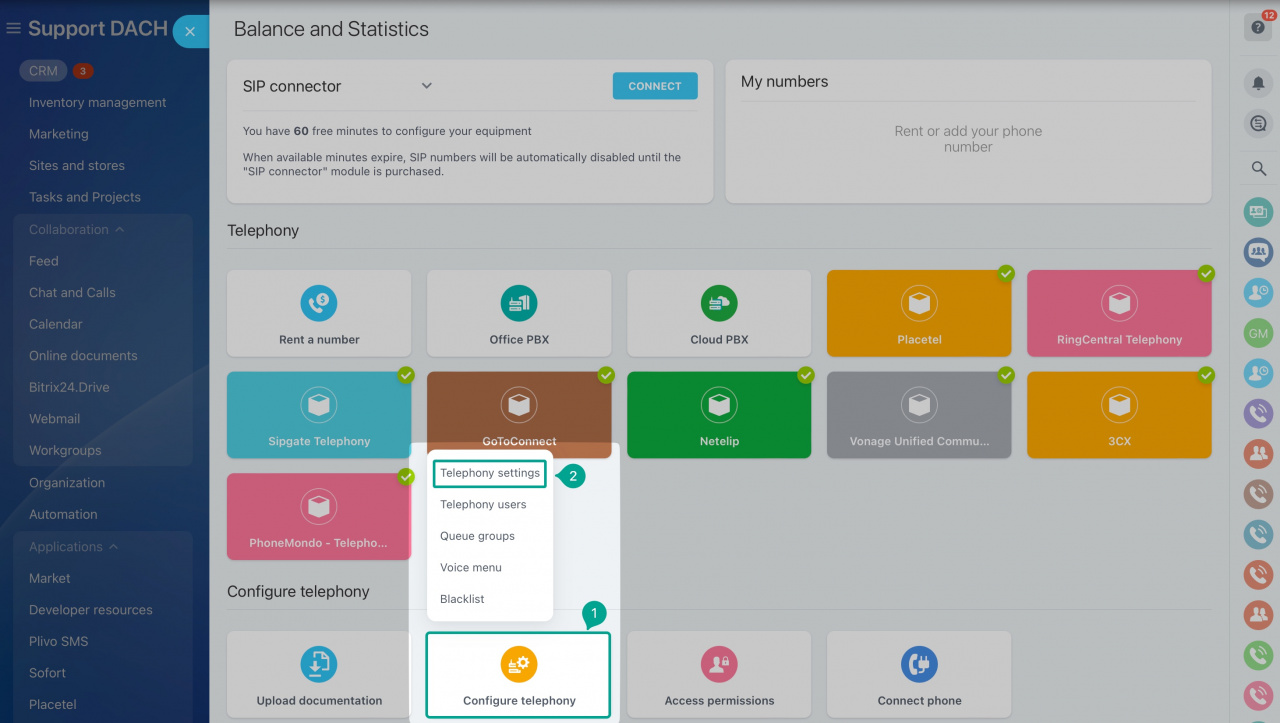Open the GoToConnect app icon
1280x723 pixels.
(x=518, y=403)
